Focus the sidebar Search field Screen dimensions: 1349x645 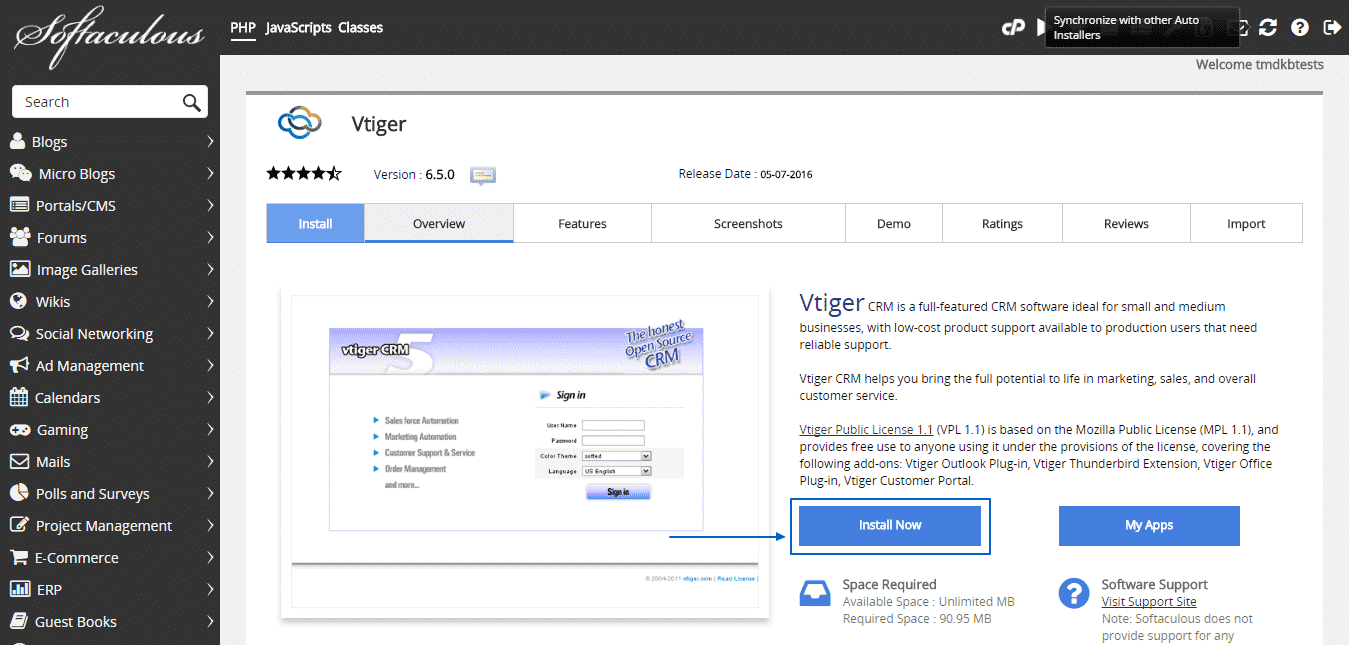pyautogui.click(x=110, y=102)
